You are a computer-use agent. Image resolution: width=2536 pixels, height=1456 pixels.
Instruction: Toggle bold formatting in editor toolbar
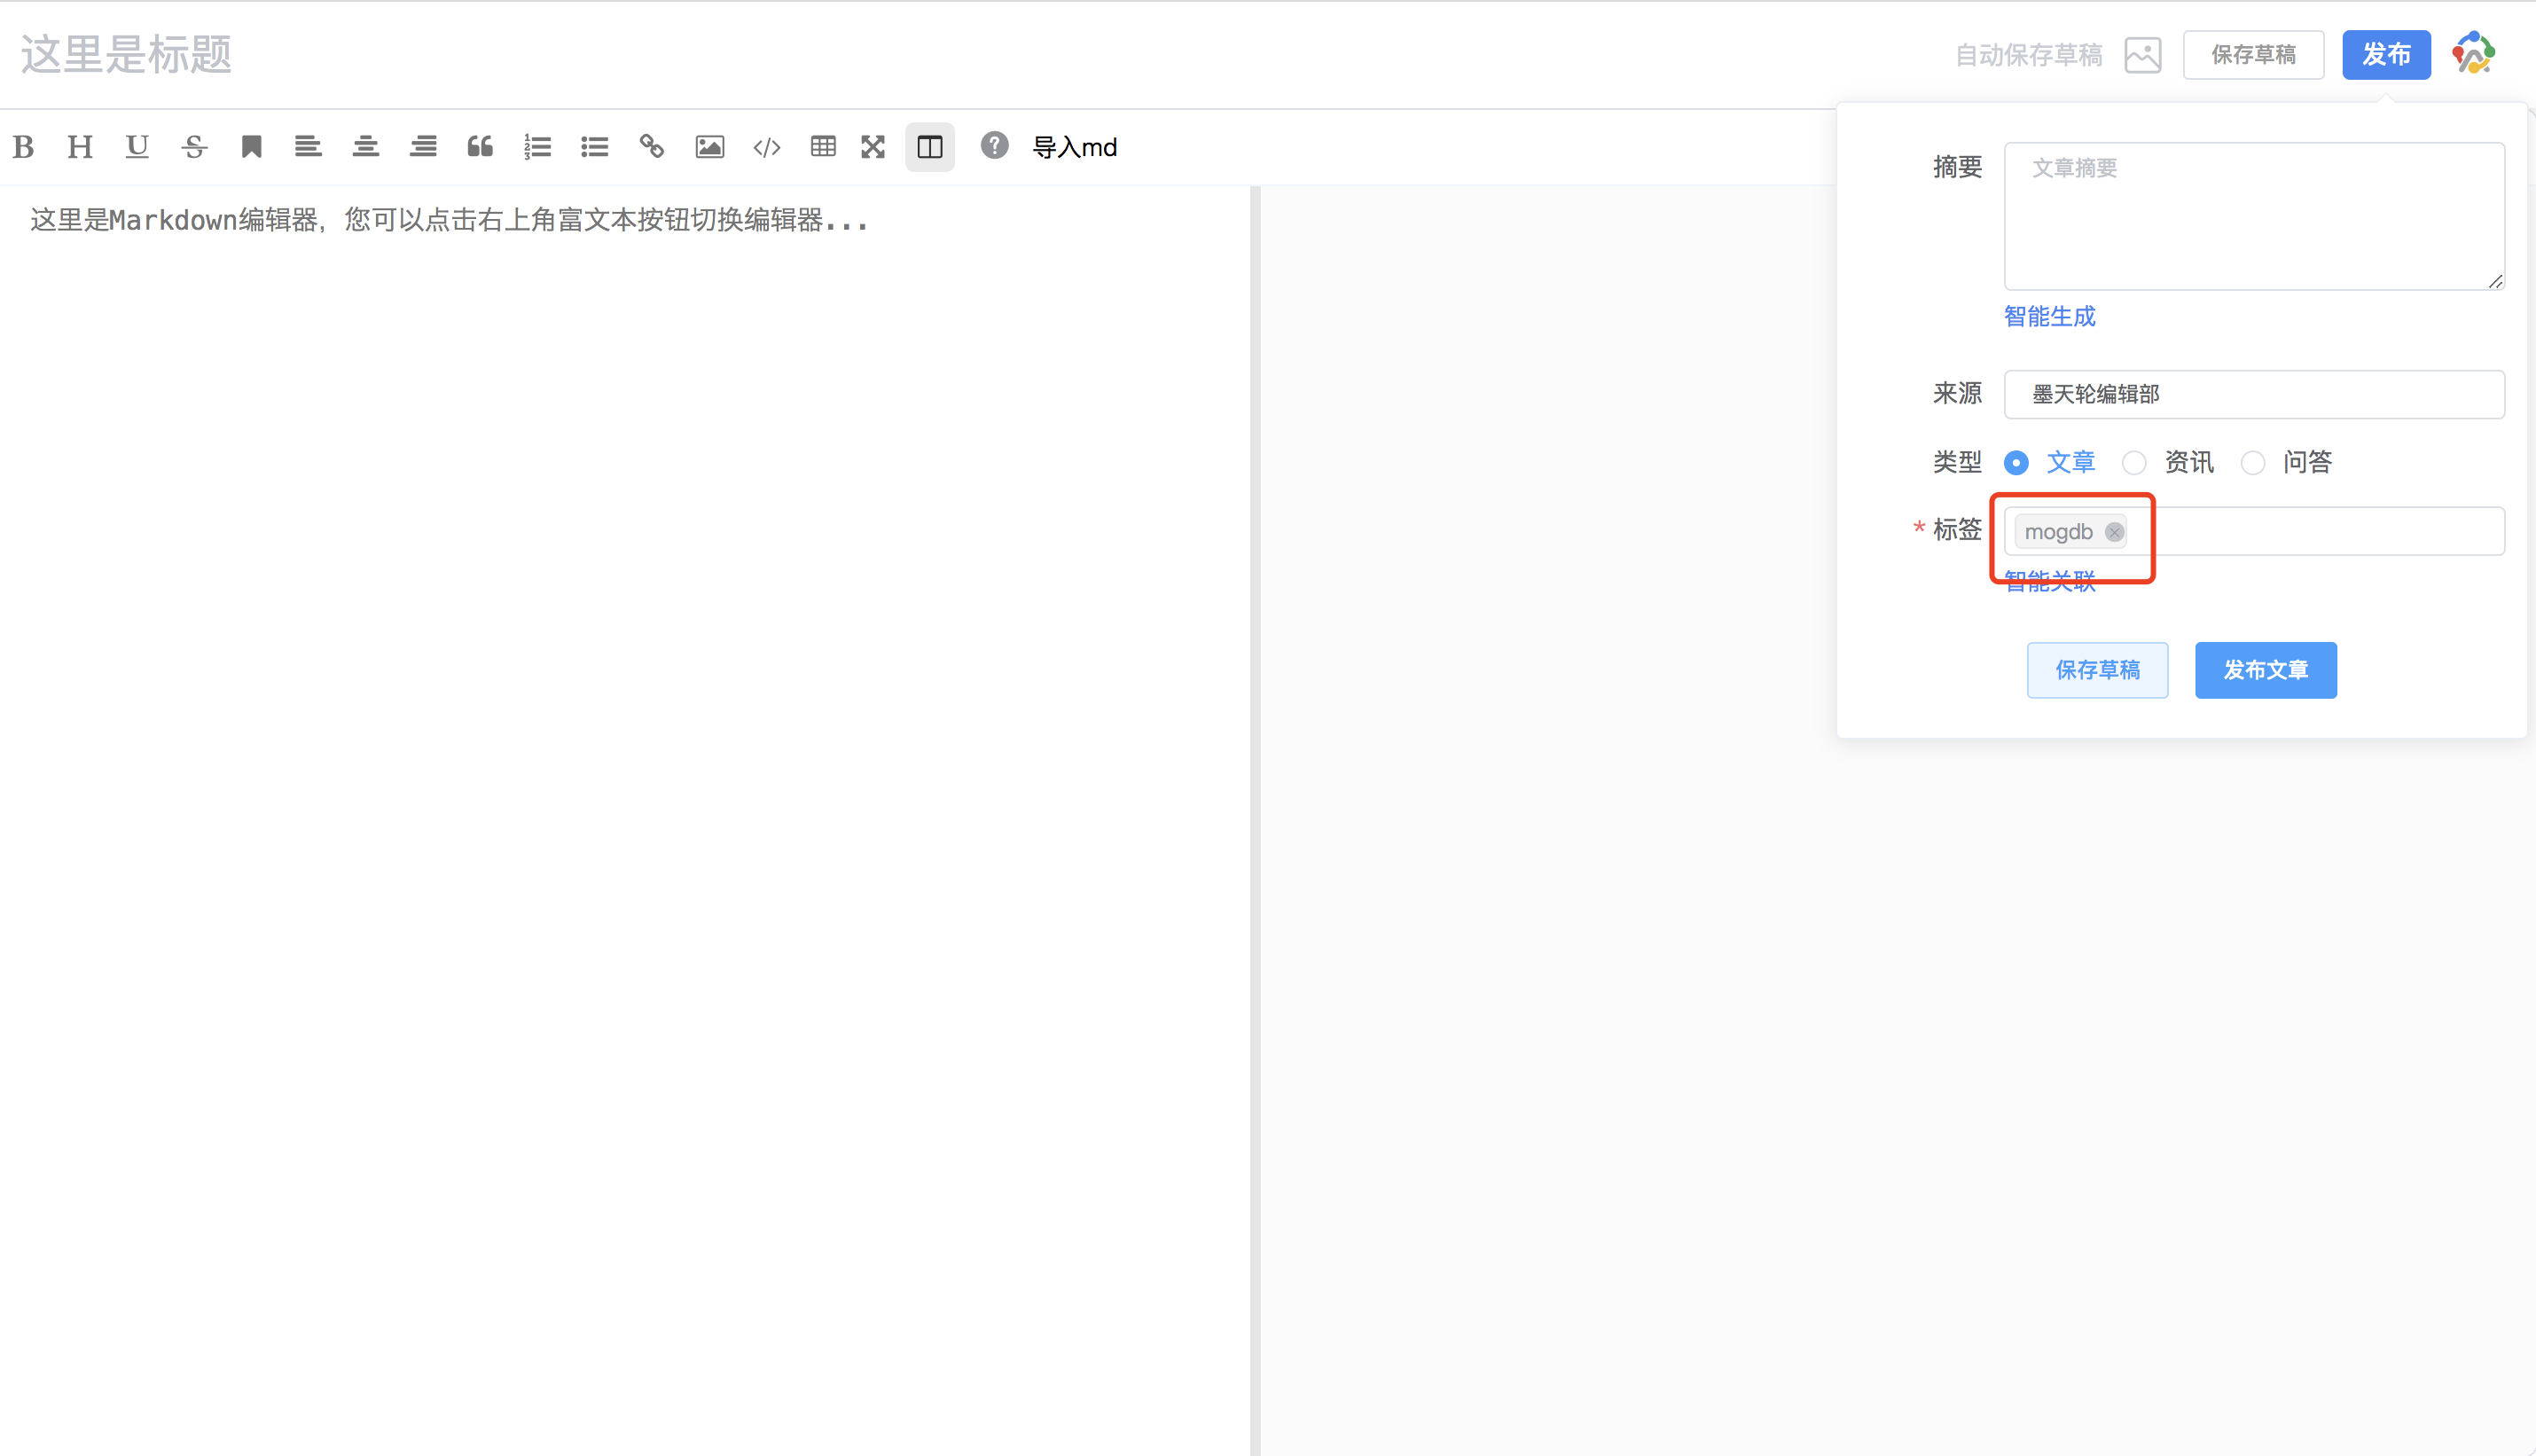click(x=24, y=147)
